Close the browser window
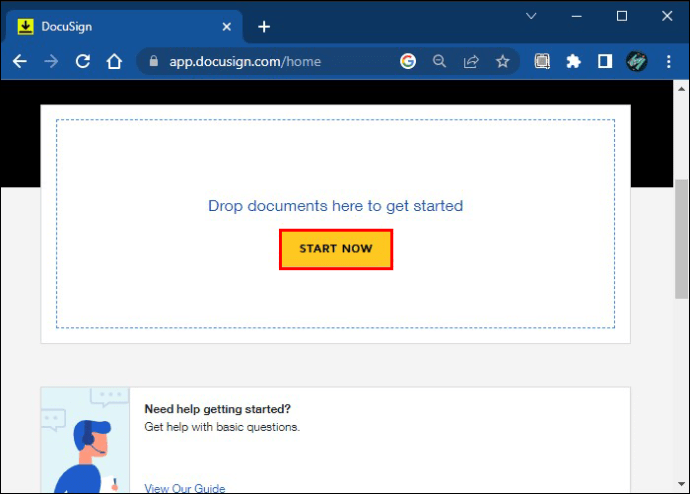 tap(667, 16)
